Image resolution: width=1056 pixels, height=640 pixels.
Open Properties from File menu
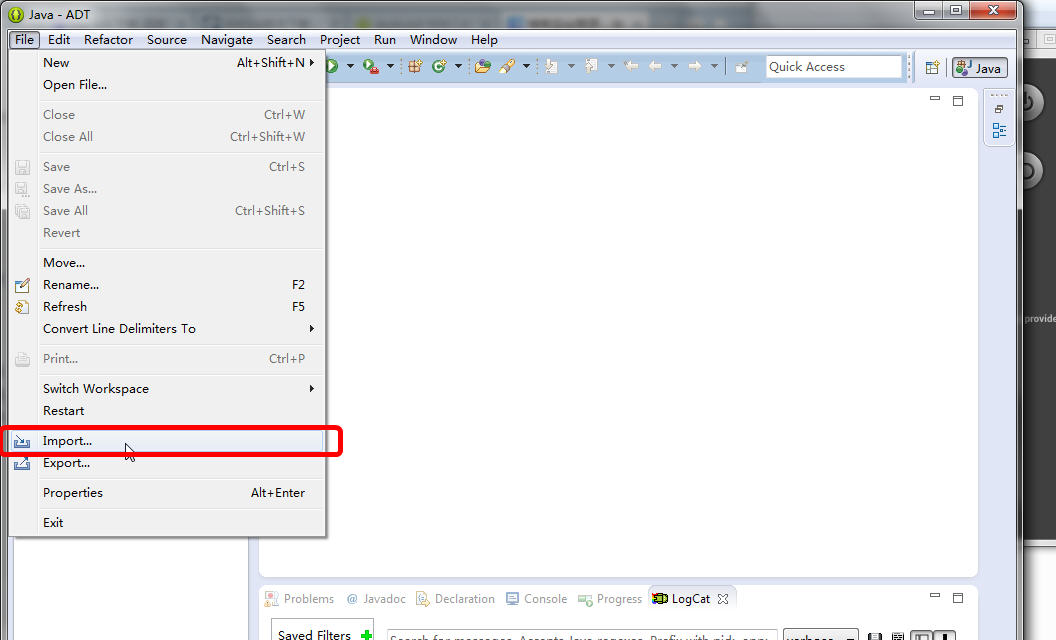pos(166,492)
